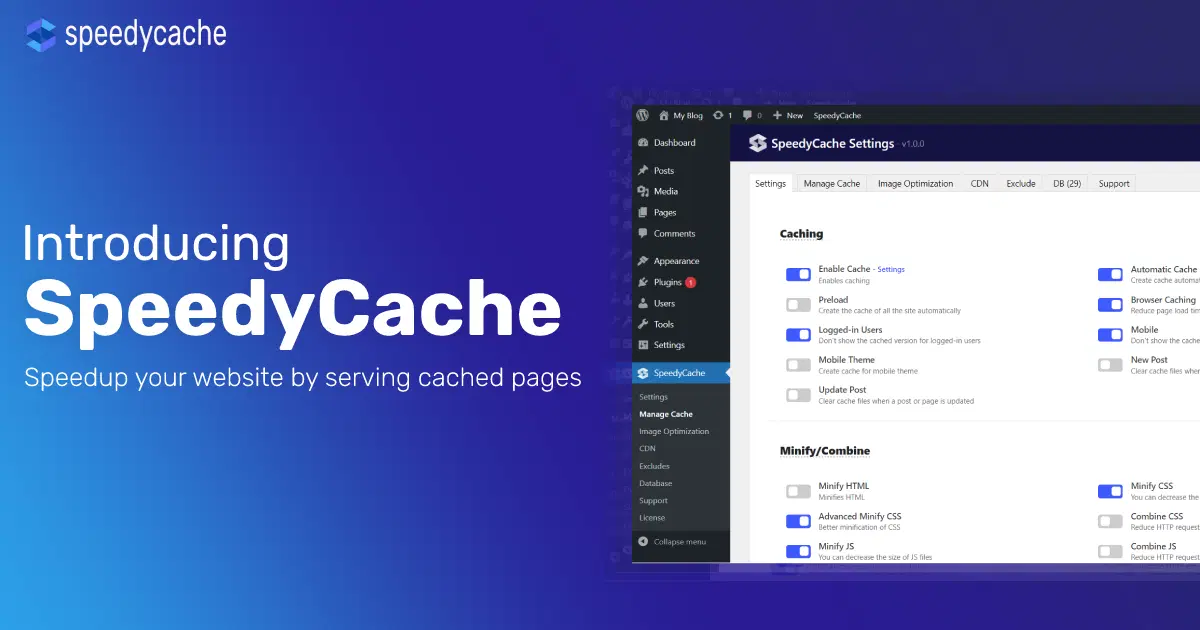
Task: Toggle the Logged-in Users switch
Action: coord(798,335)
